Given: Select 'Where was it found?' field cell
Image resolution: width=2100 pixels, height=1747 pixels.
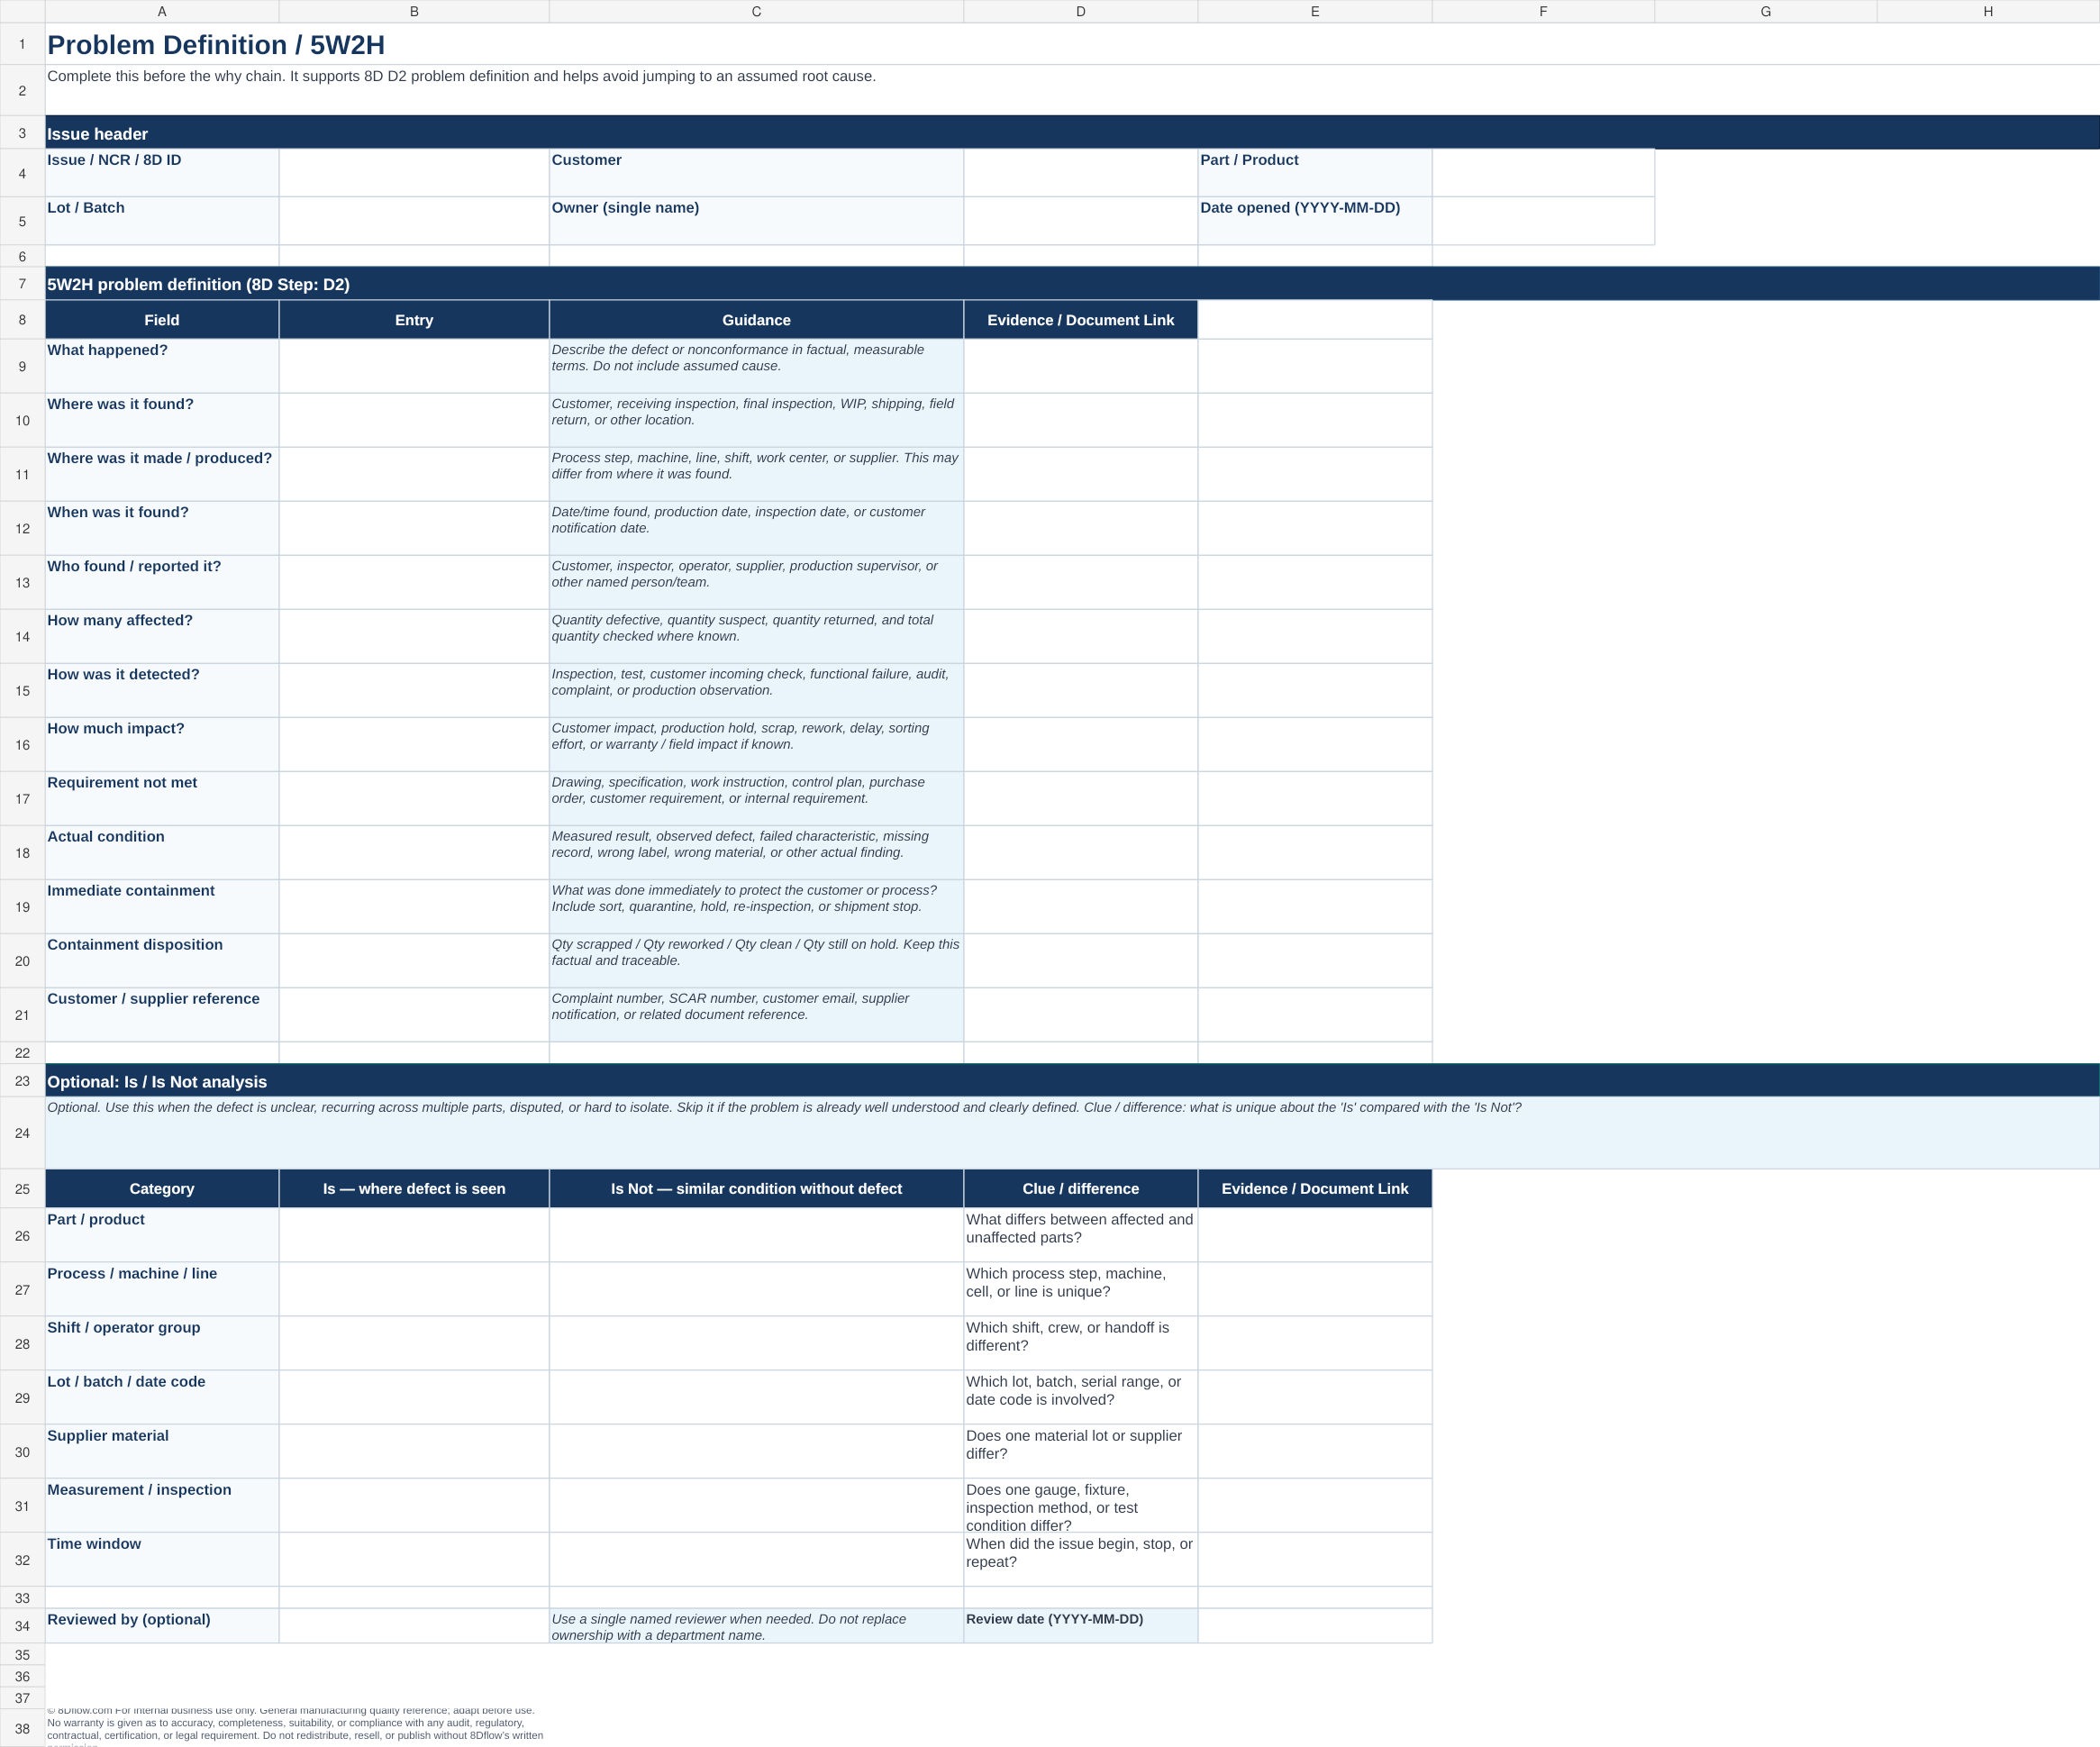Looking at the screenshot, I should 162,420.
